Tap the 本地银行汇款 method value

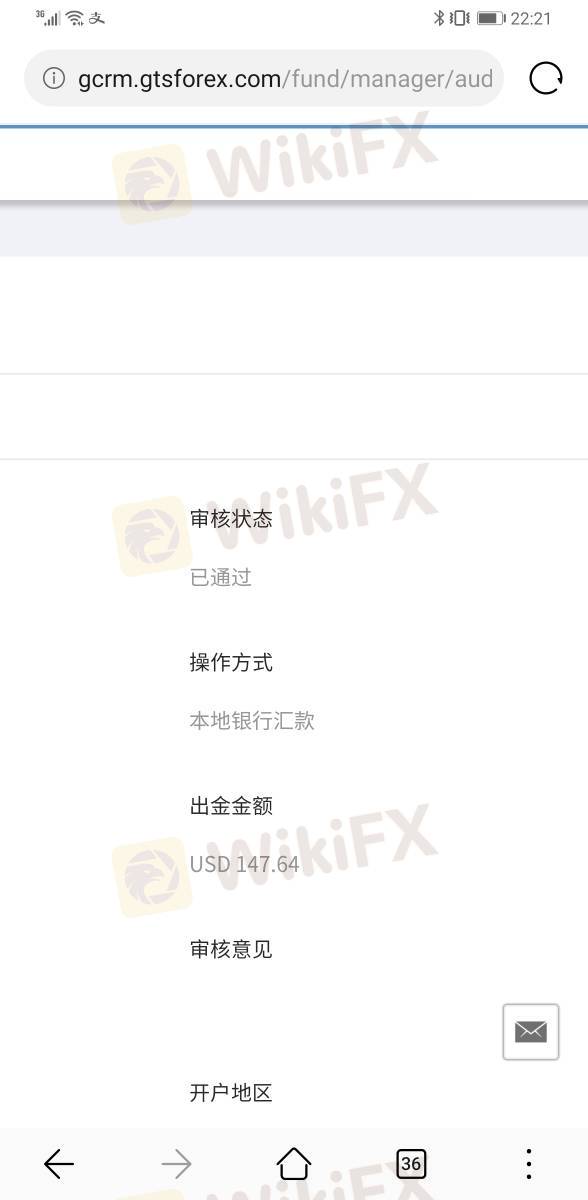252,720
